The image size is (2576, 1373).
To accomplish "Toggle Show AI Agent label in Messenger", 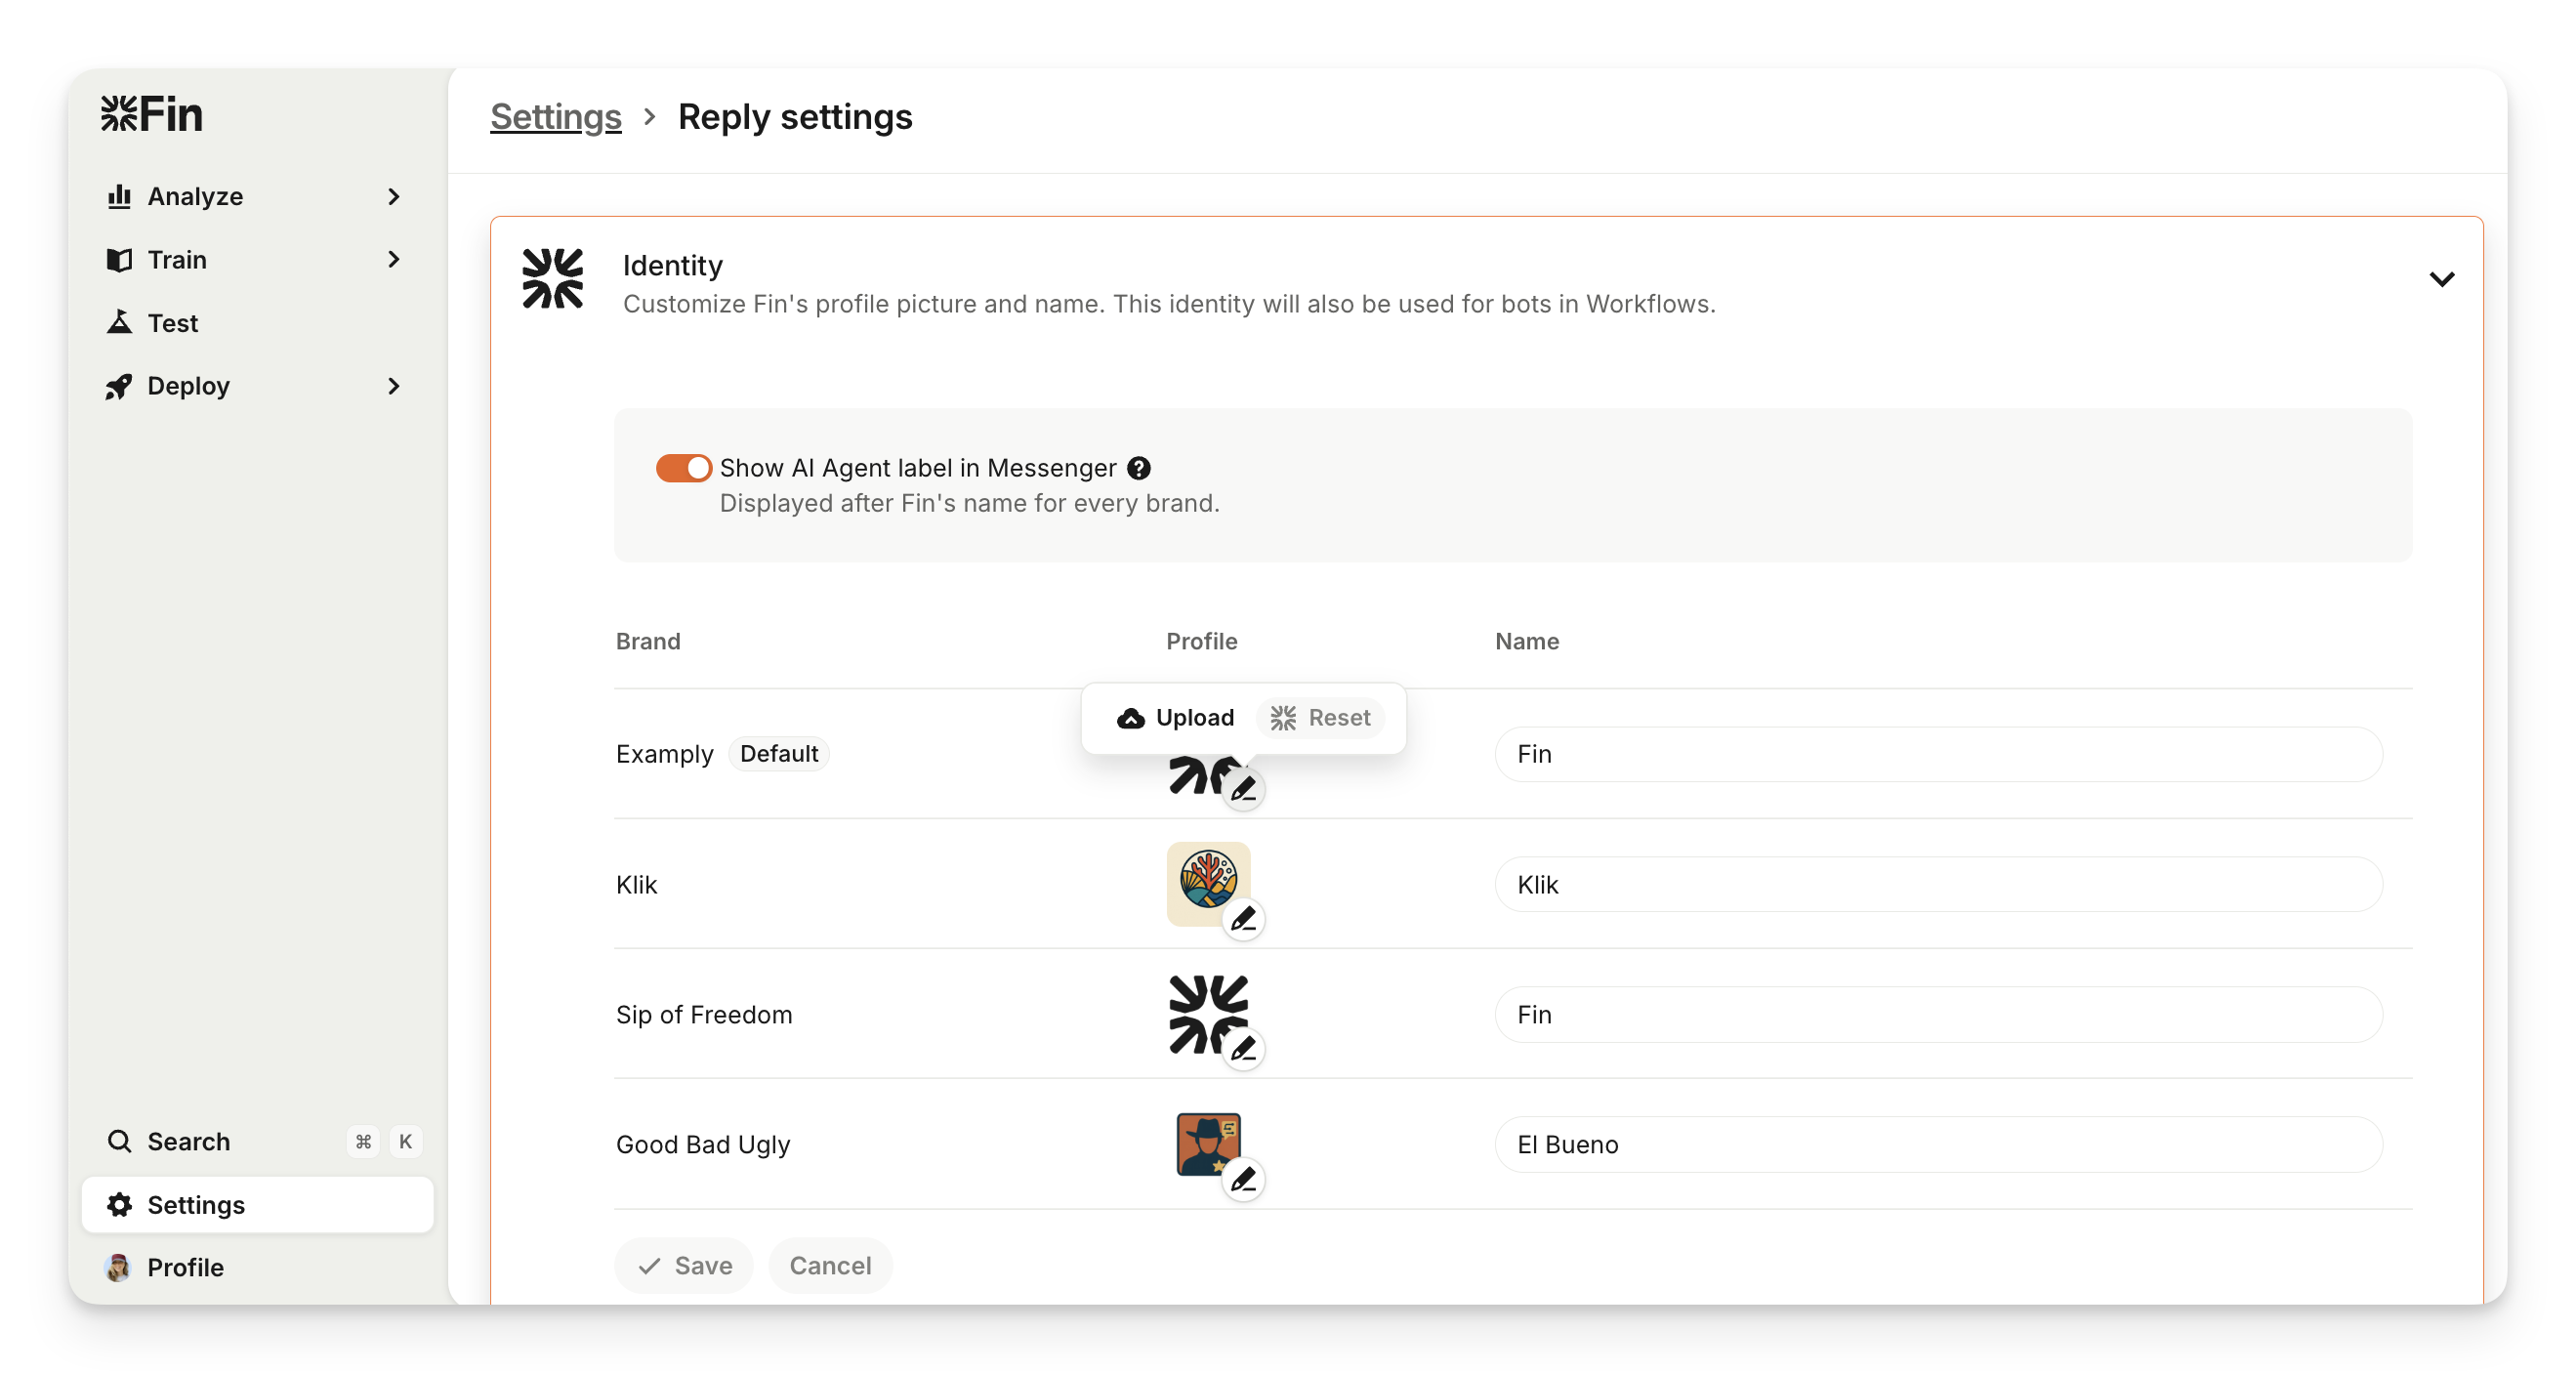I will 684,468.
